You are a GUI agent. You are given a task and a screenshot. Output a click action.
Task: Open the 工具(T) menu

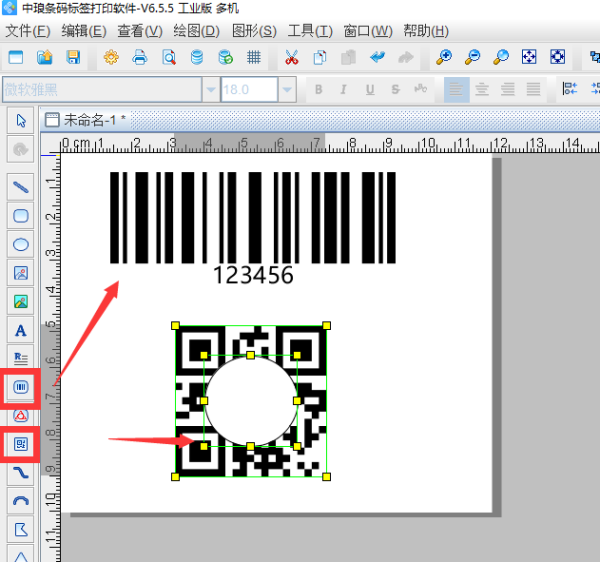coord(310,31)
